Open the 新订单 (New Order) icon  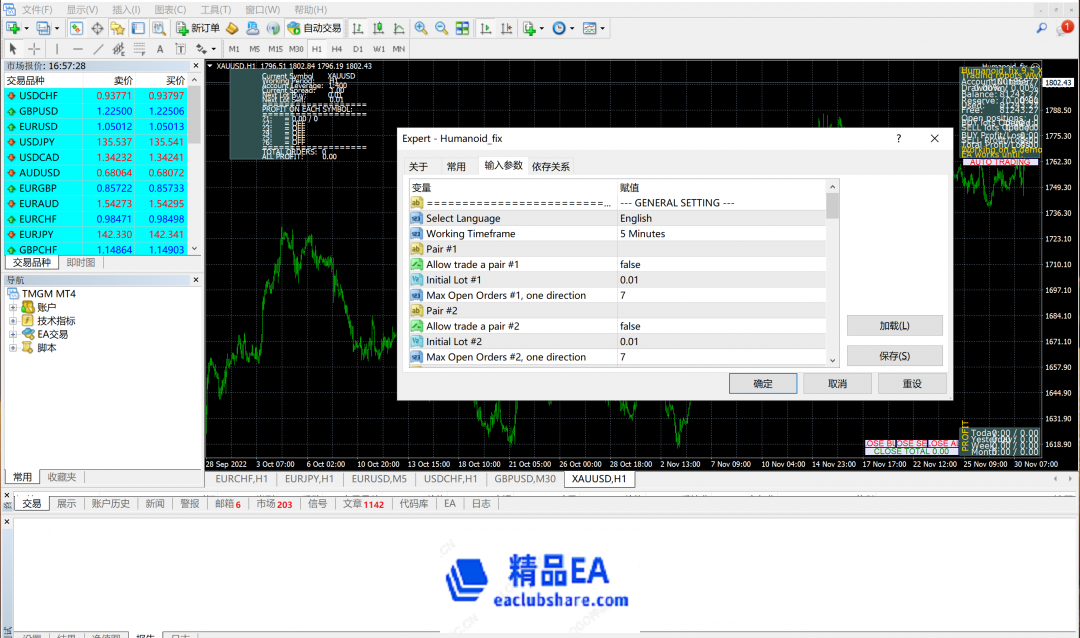click(201, 28)
